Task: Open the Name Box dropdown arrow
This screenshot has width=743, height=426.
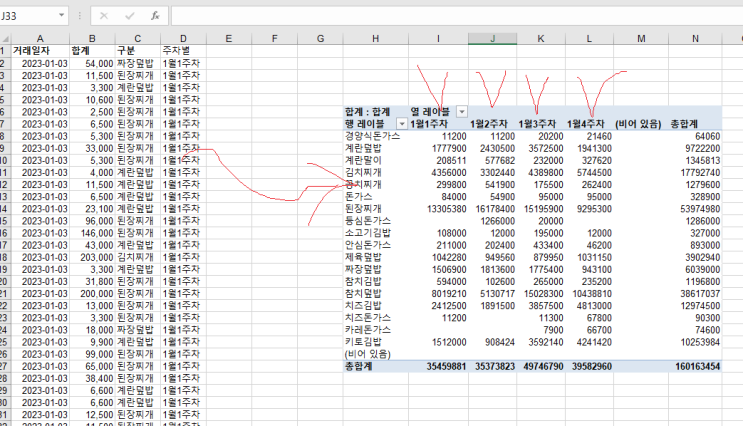Action: point(62,16)
